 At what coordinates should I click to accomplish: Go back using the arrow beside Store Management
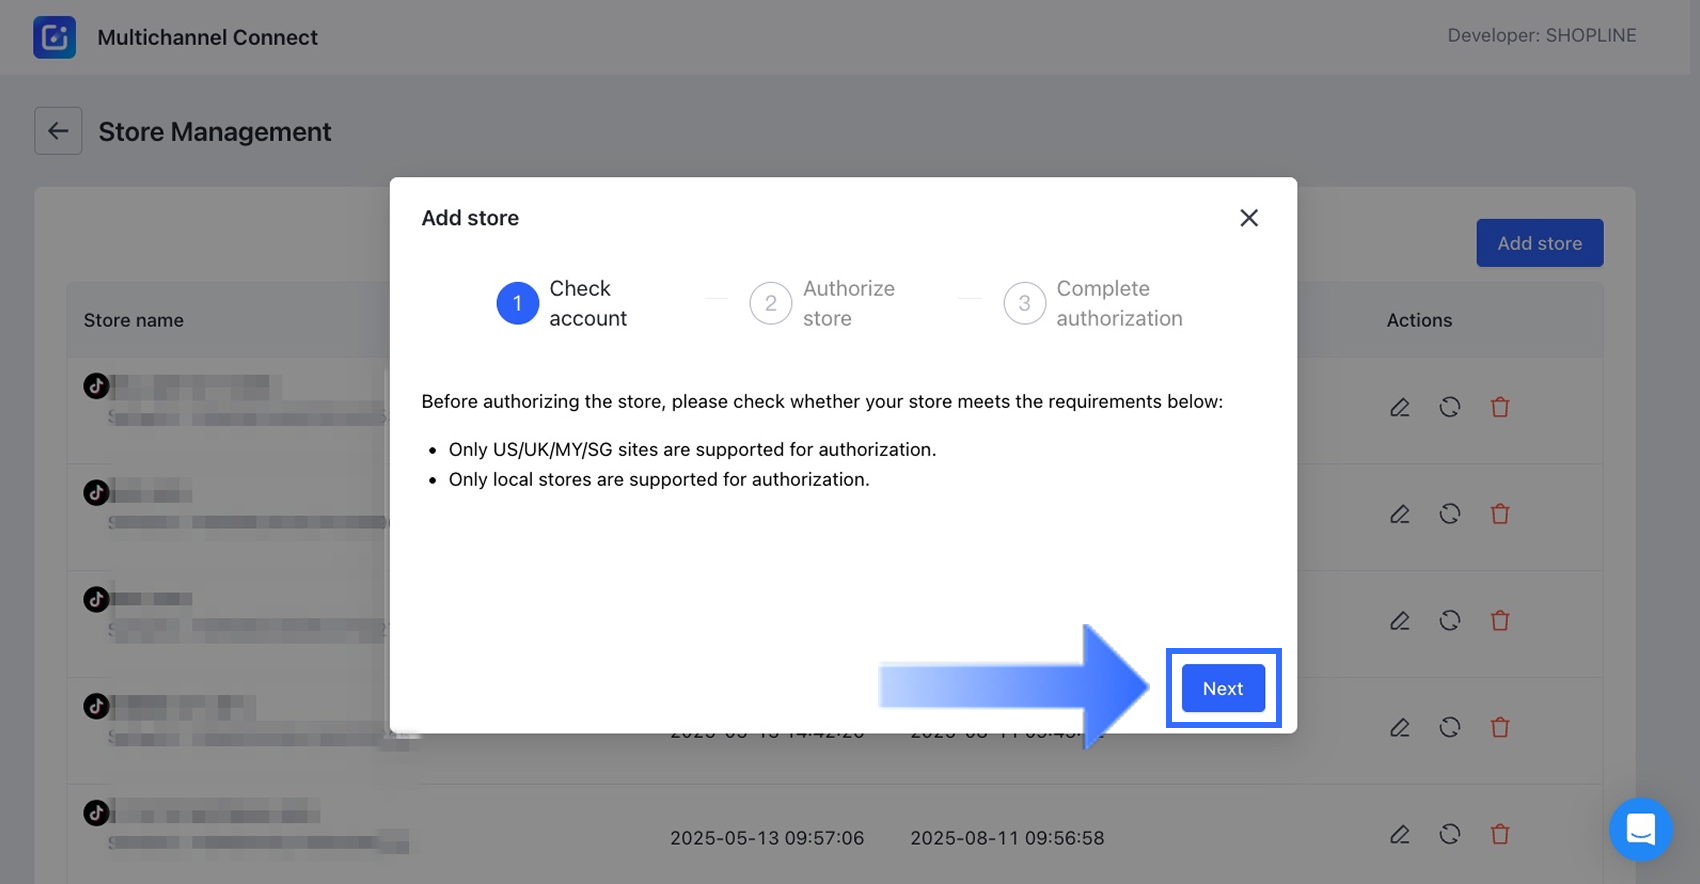pyautogui.click(x=58, y=131)
